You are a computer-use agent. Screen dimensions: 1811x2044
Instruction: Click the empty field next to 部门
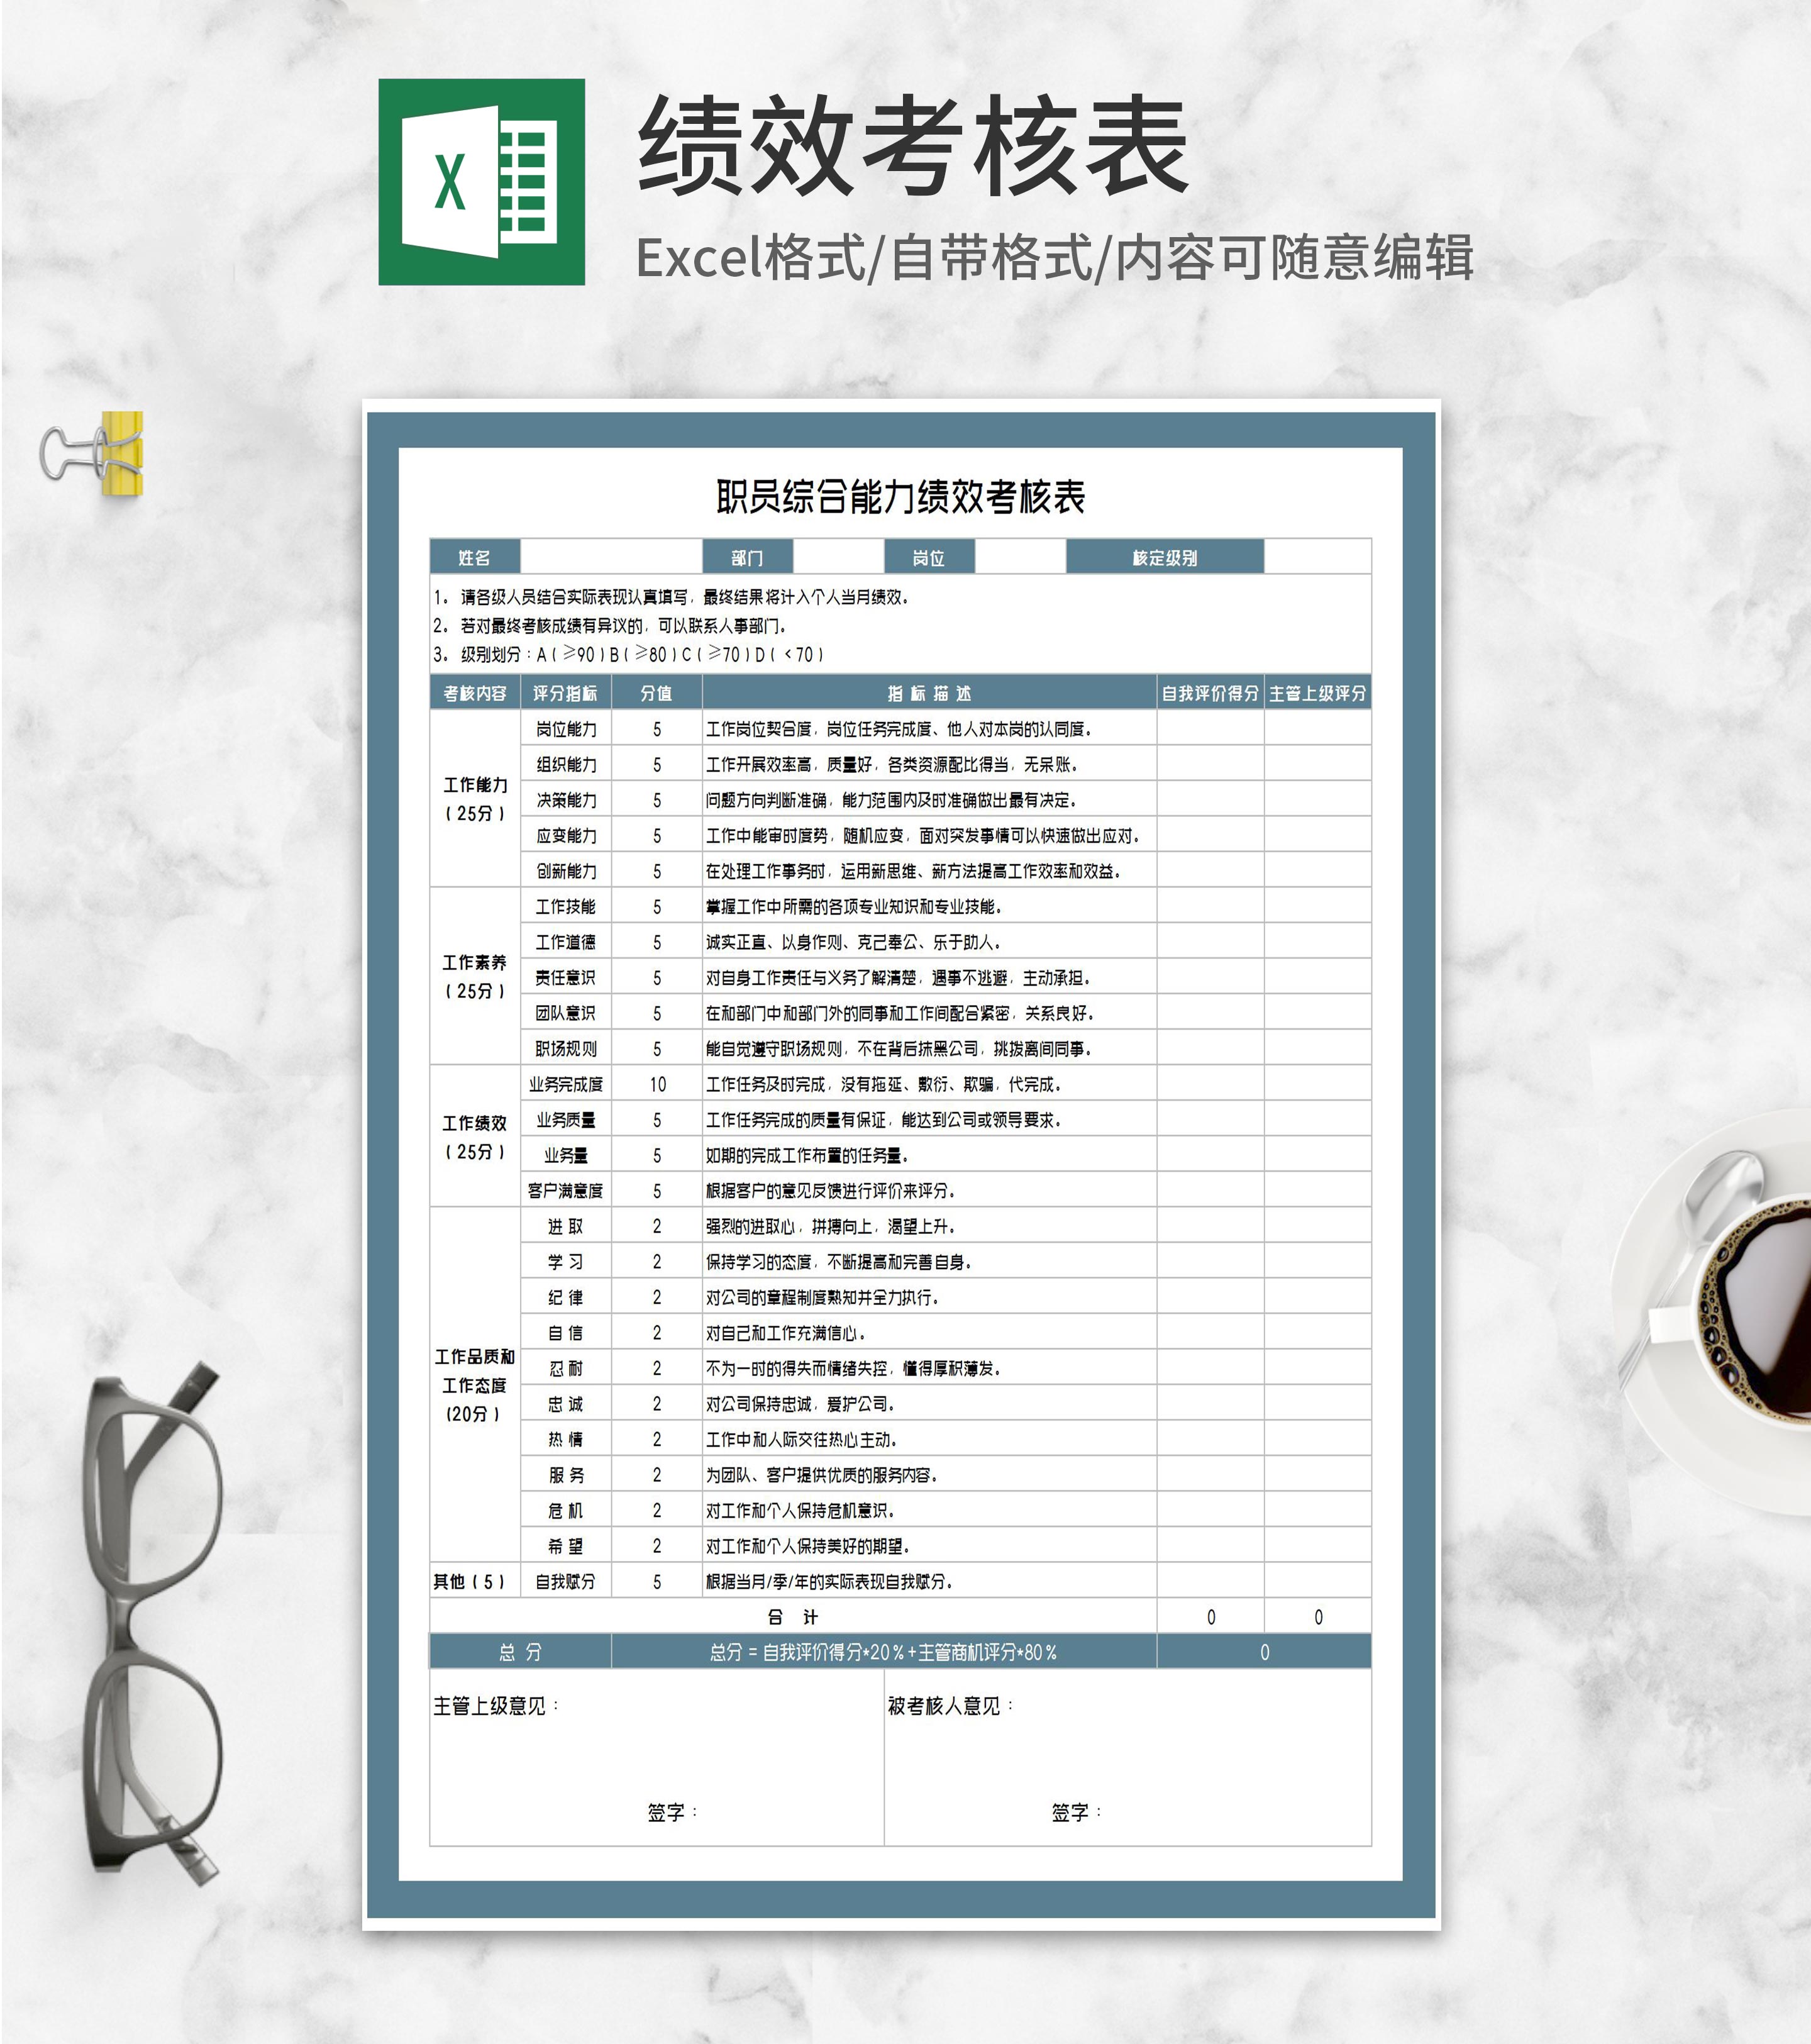click(838, 557)
